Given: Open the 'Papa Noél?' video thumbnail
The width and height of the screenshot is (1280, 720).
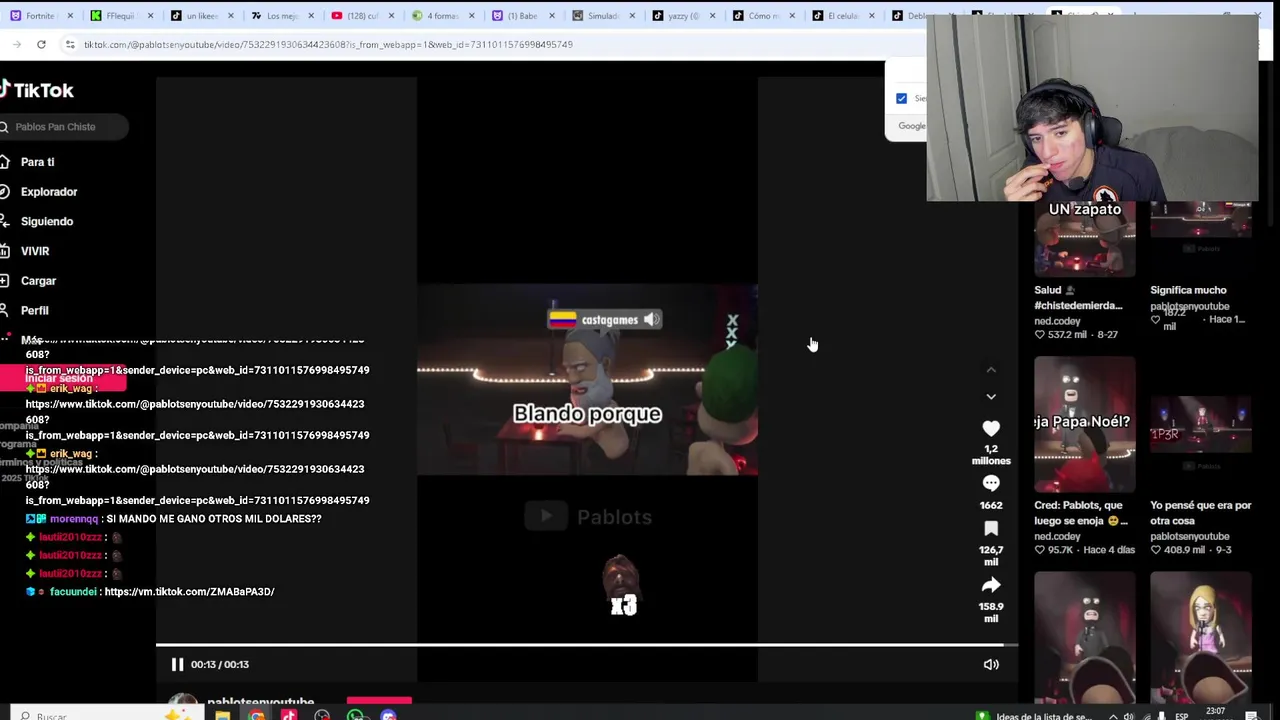Looking at the screenshot, I should click(1085, 424).
